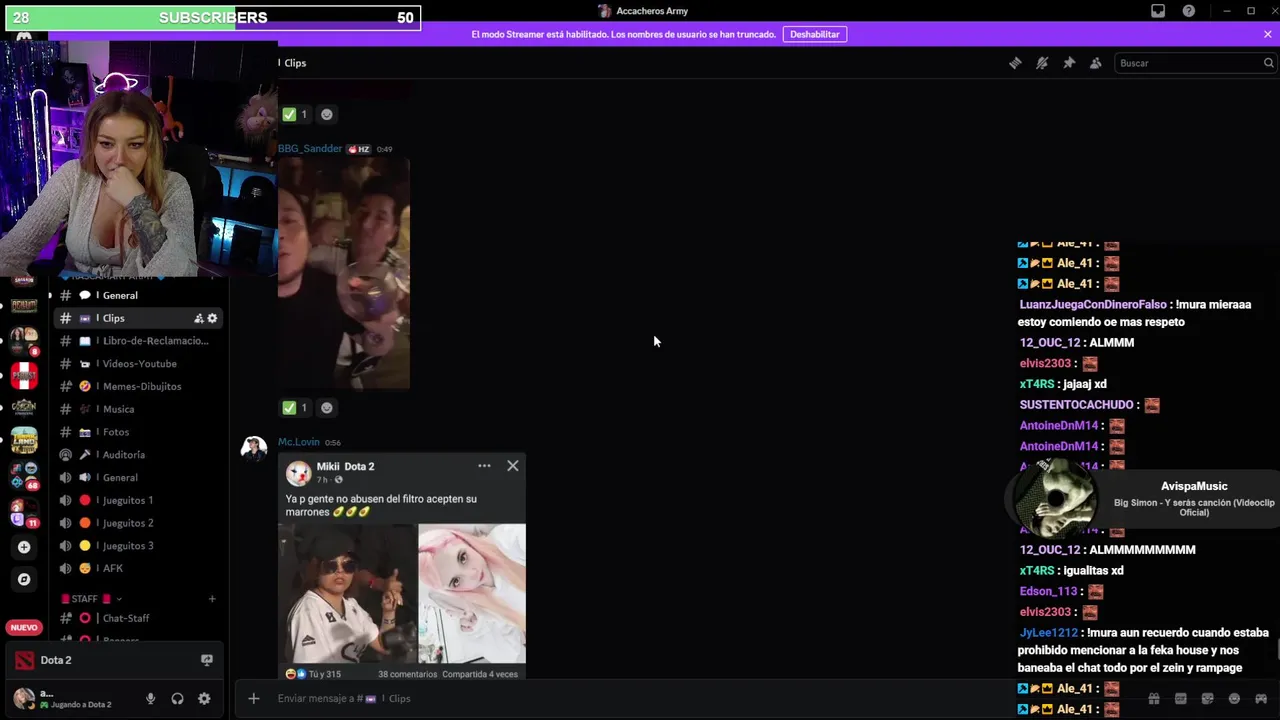The height and width of the screenshot is (720, 1280).
Task: Open apps game controller icon in message bar
Action: pyautogui.click(x=1261, y=698)
